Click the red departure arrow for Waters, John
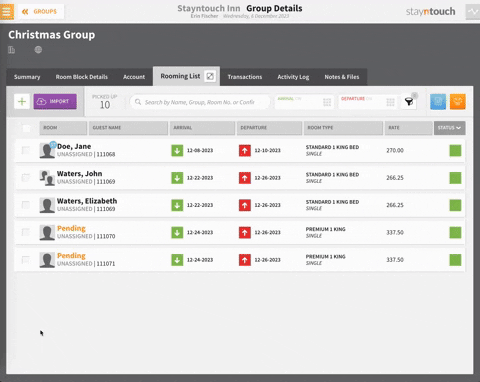Screen dimensions: 480x382 (245, 178)
